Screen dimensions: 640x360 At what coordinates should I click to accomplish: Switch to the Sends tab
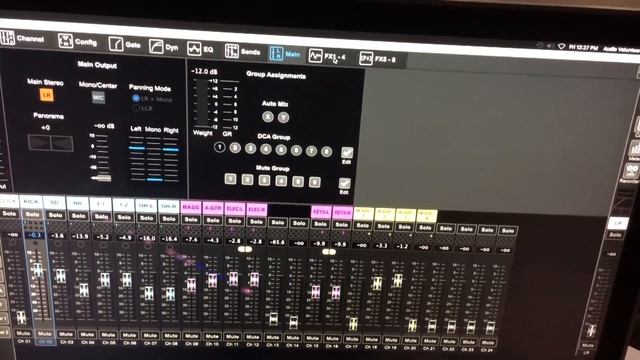click(242, 51)
